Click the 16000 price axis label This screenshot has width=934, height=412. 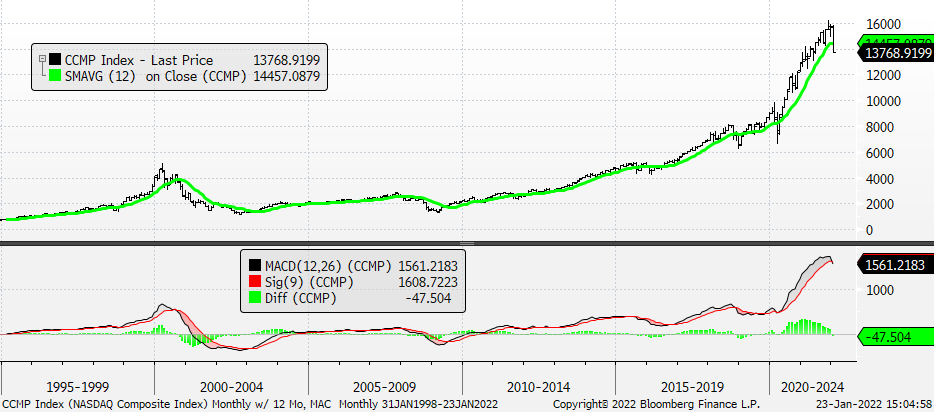(x=883, y=24)
